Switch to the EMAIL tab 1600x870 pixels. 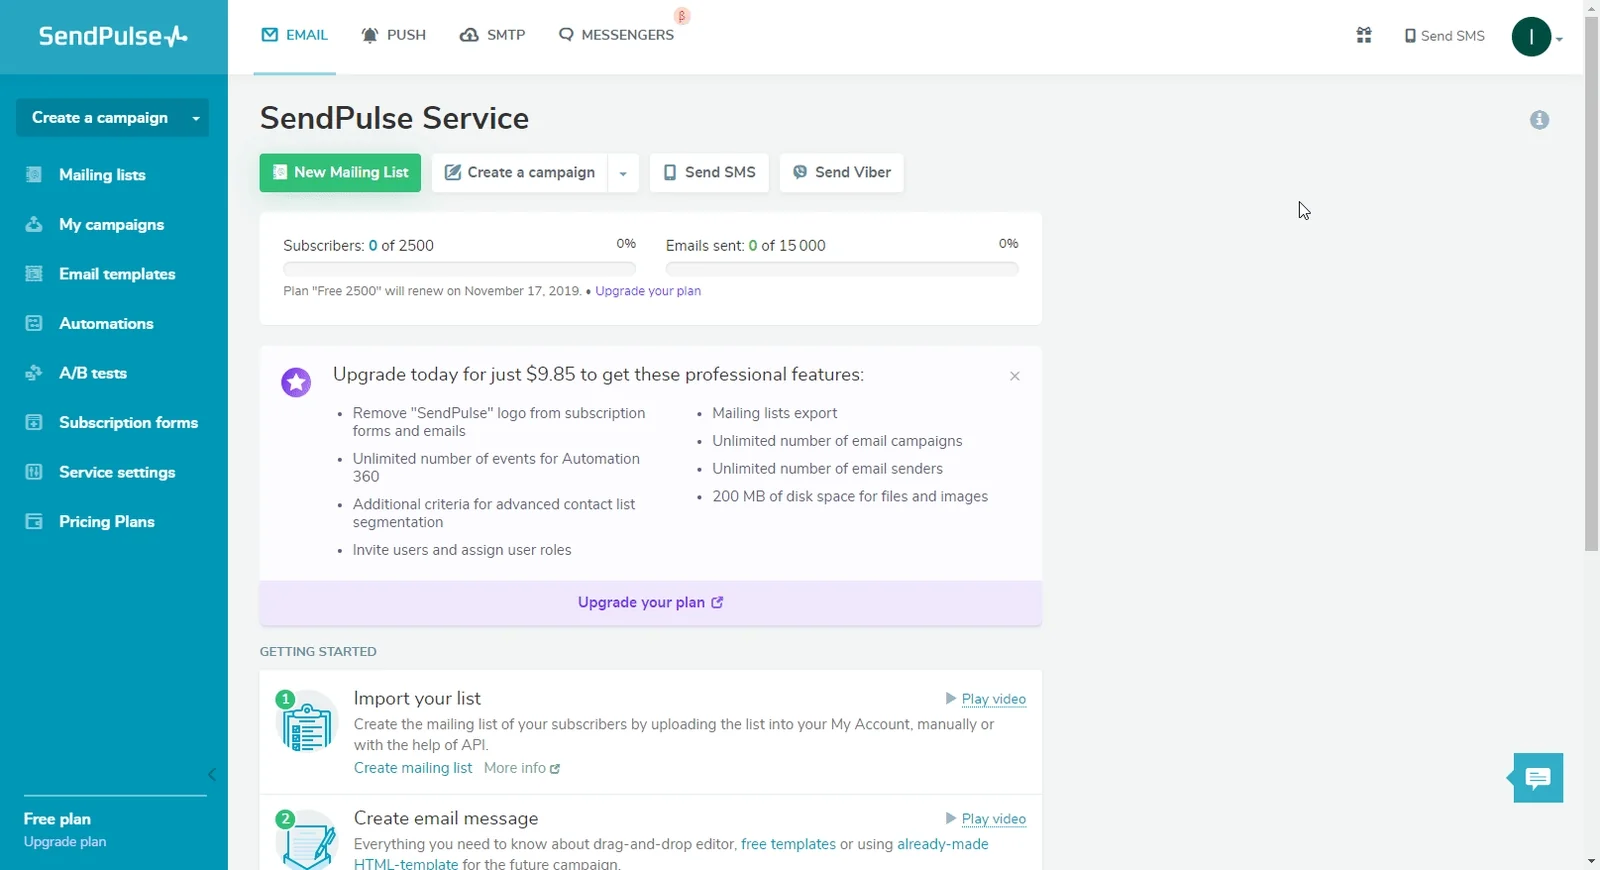(x=295, y=36)
